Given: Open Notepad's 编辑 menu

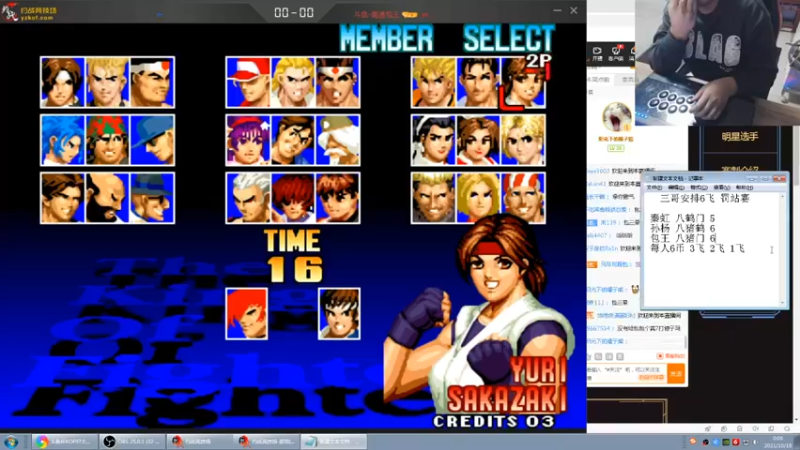Looking at the screenshot, I should click(676, 188).
